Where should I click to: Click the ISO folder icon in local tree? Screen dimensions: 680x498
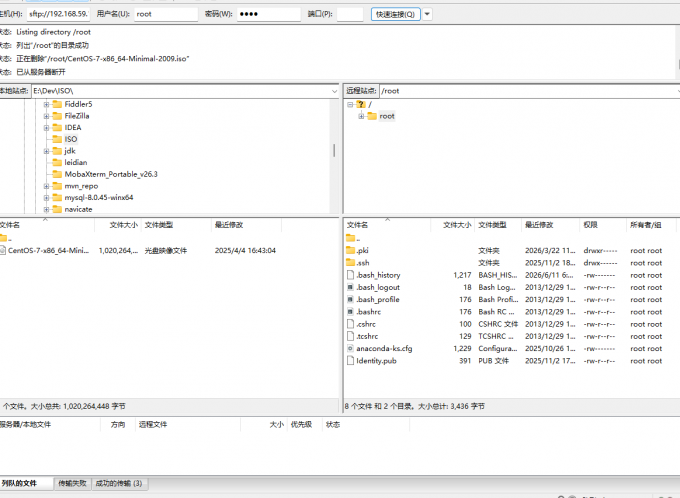(x=57, y=139)
